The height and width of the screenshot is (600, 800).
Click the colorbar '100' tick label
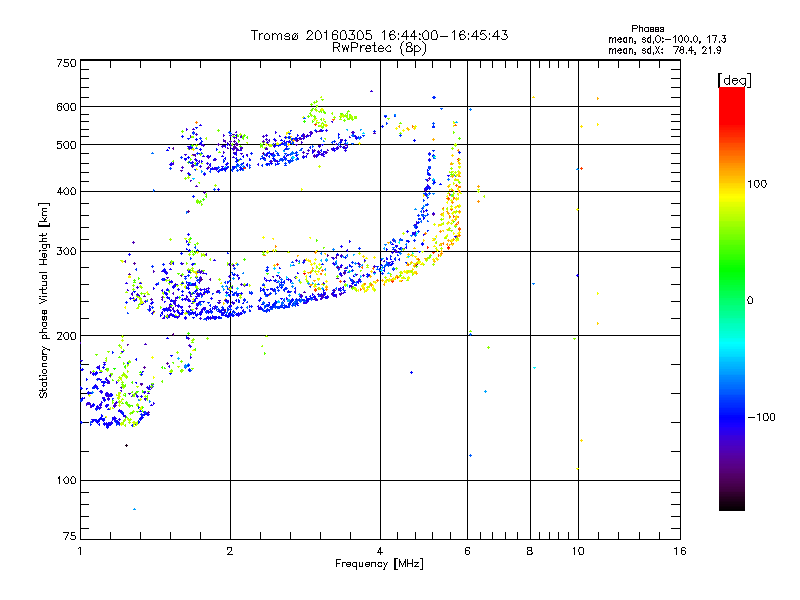tap(757, 184)
